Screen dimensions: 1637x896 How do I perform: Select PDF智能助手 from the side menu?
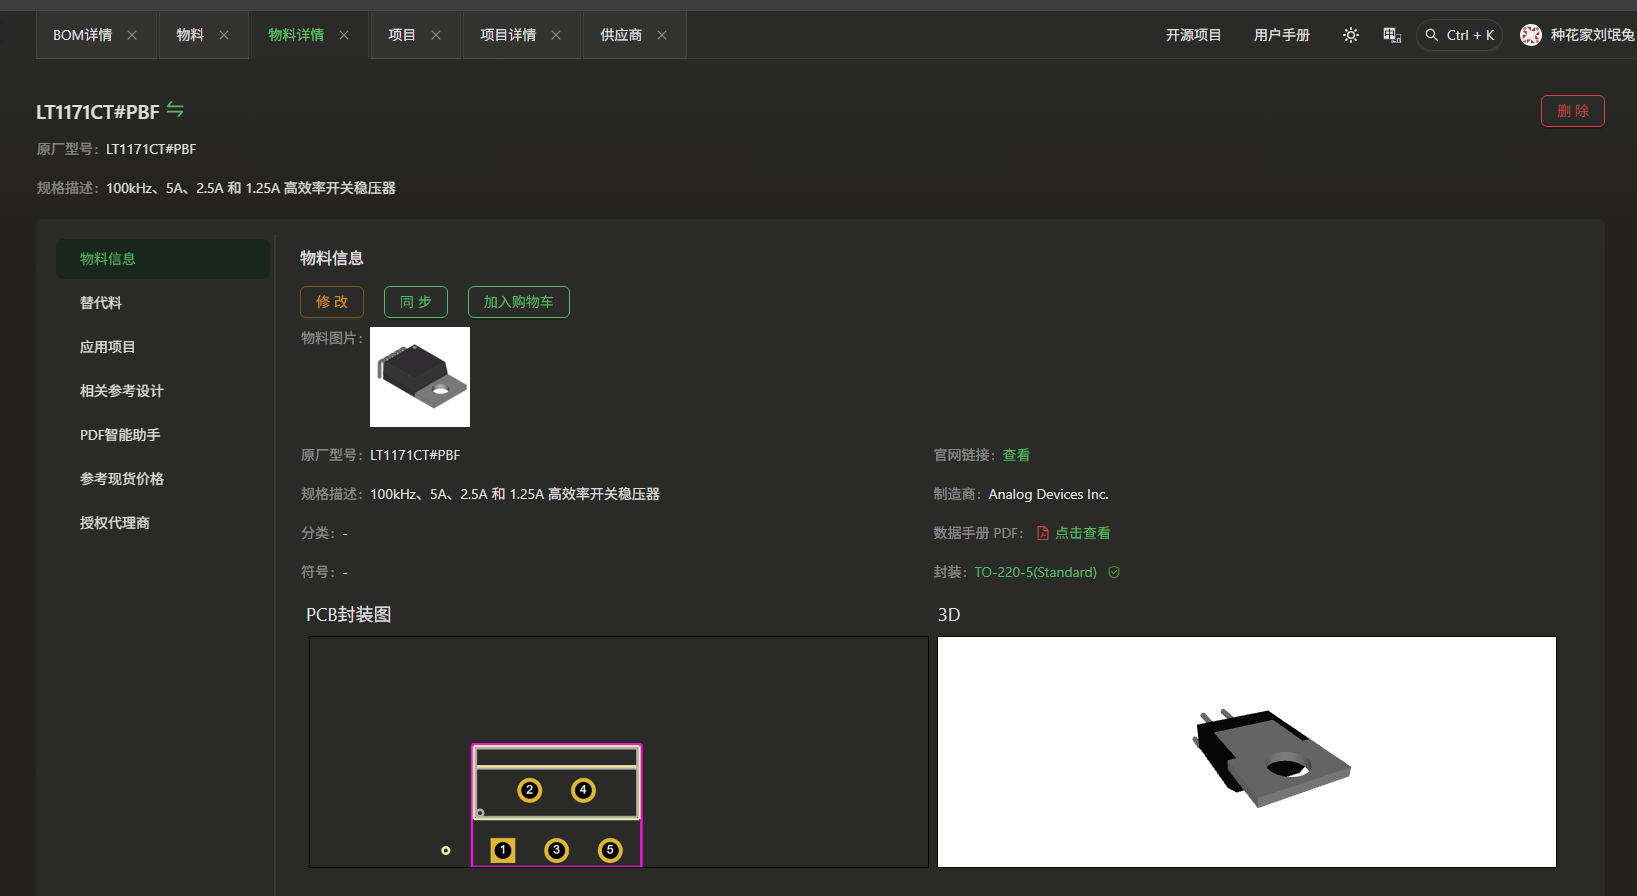pyautogui.click(x=120, y=435)
